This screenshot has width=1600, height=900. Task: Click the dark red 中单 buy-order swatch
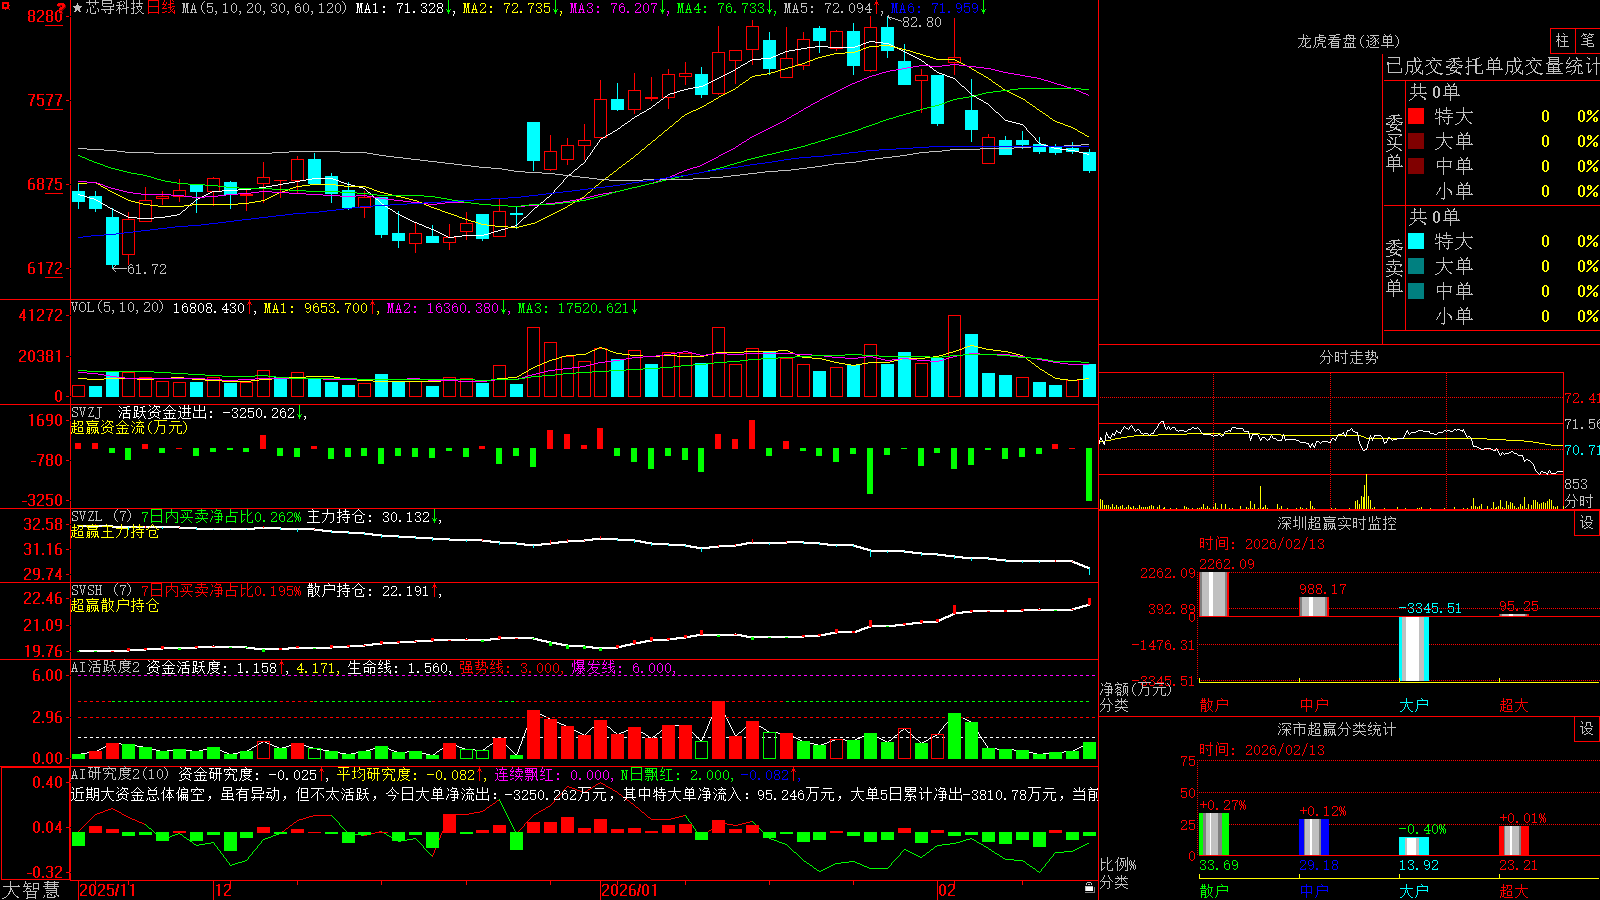click(x=1416, y=166)
